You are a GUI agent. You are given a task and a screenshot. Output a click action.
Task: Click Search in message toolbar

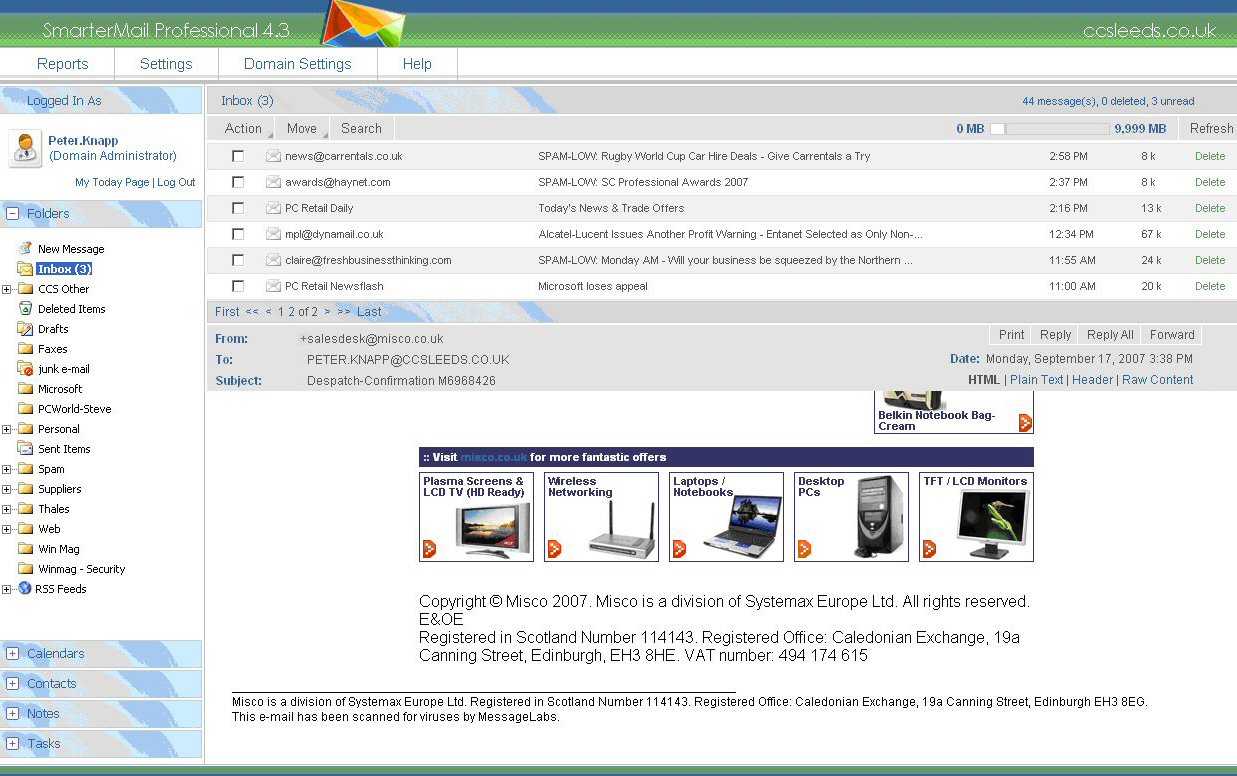(x=361, y=128)
